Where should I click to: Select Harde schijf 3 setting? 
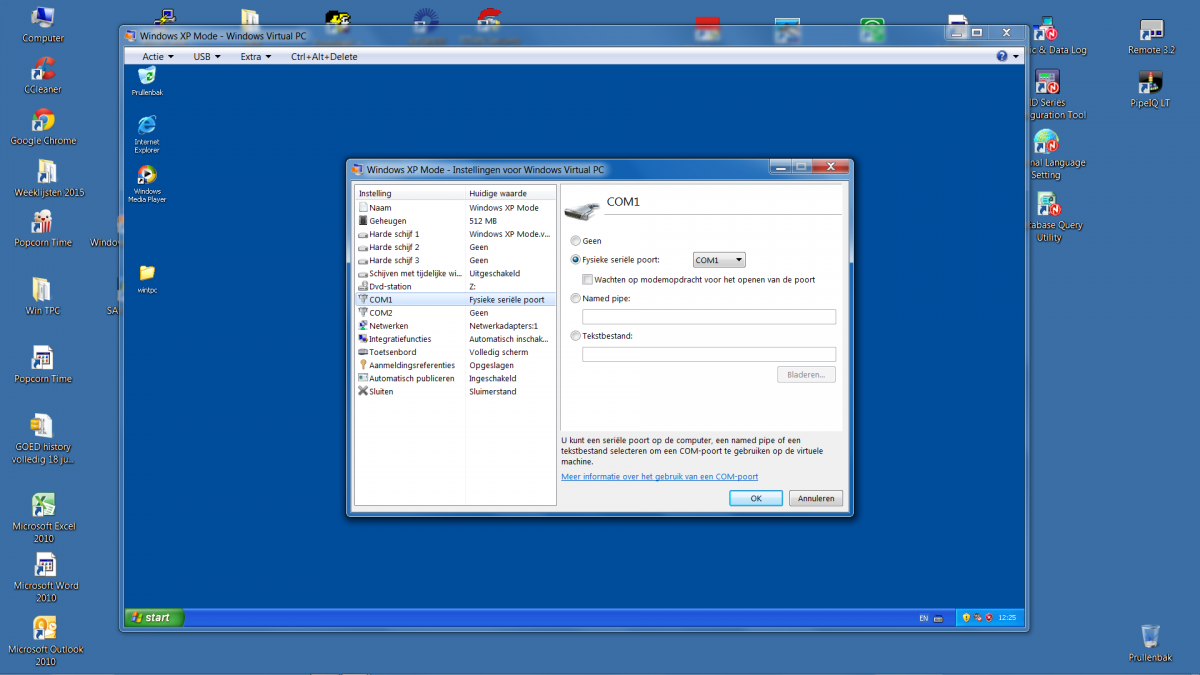[x=455, y=260]
